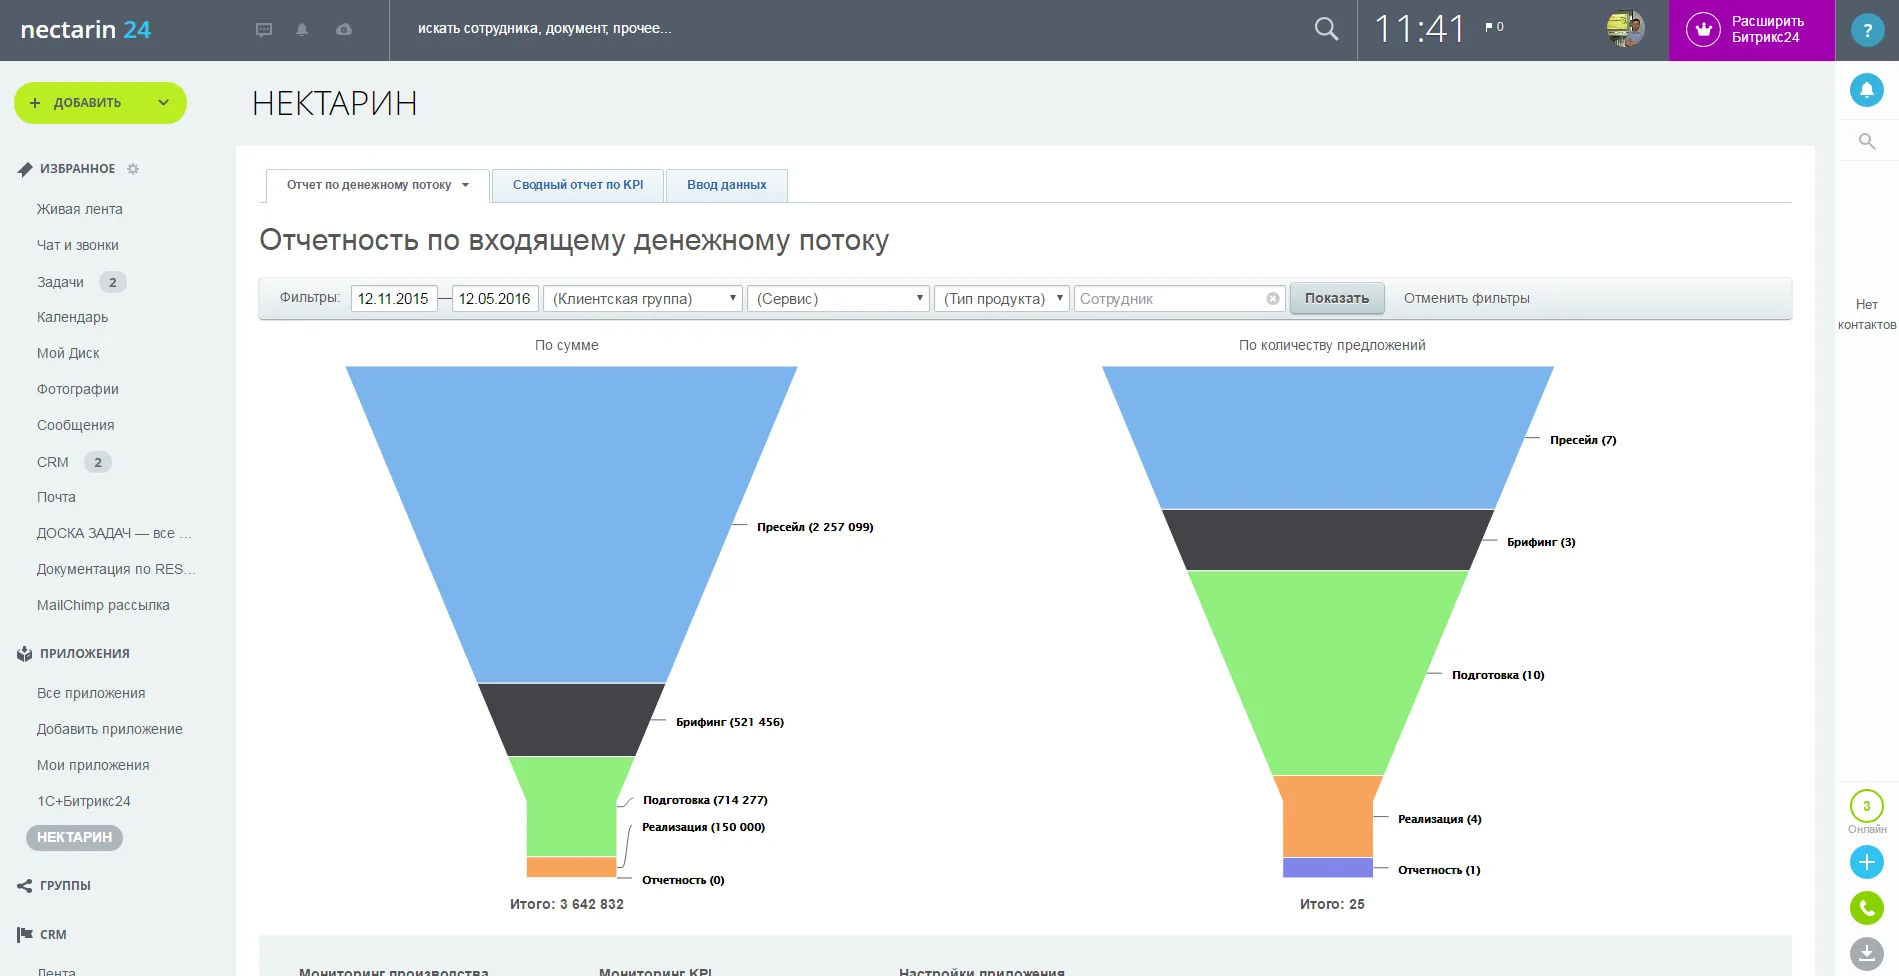Click the blue plus icon in right sidebar
Viewport: 1899px width, 976px height.
pyautogui.click(x=1866, y=862)
